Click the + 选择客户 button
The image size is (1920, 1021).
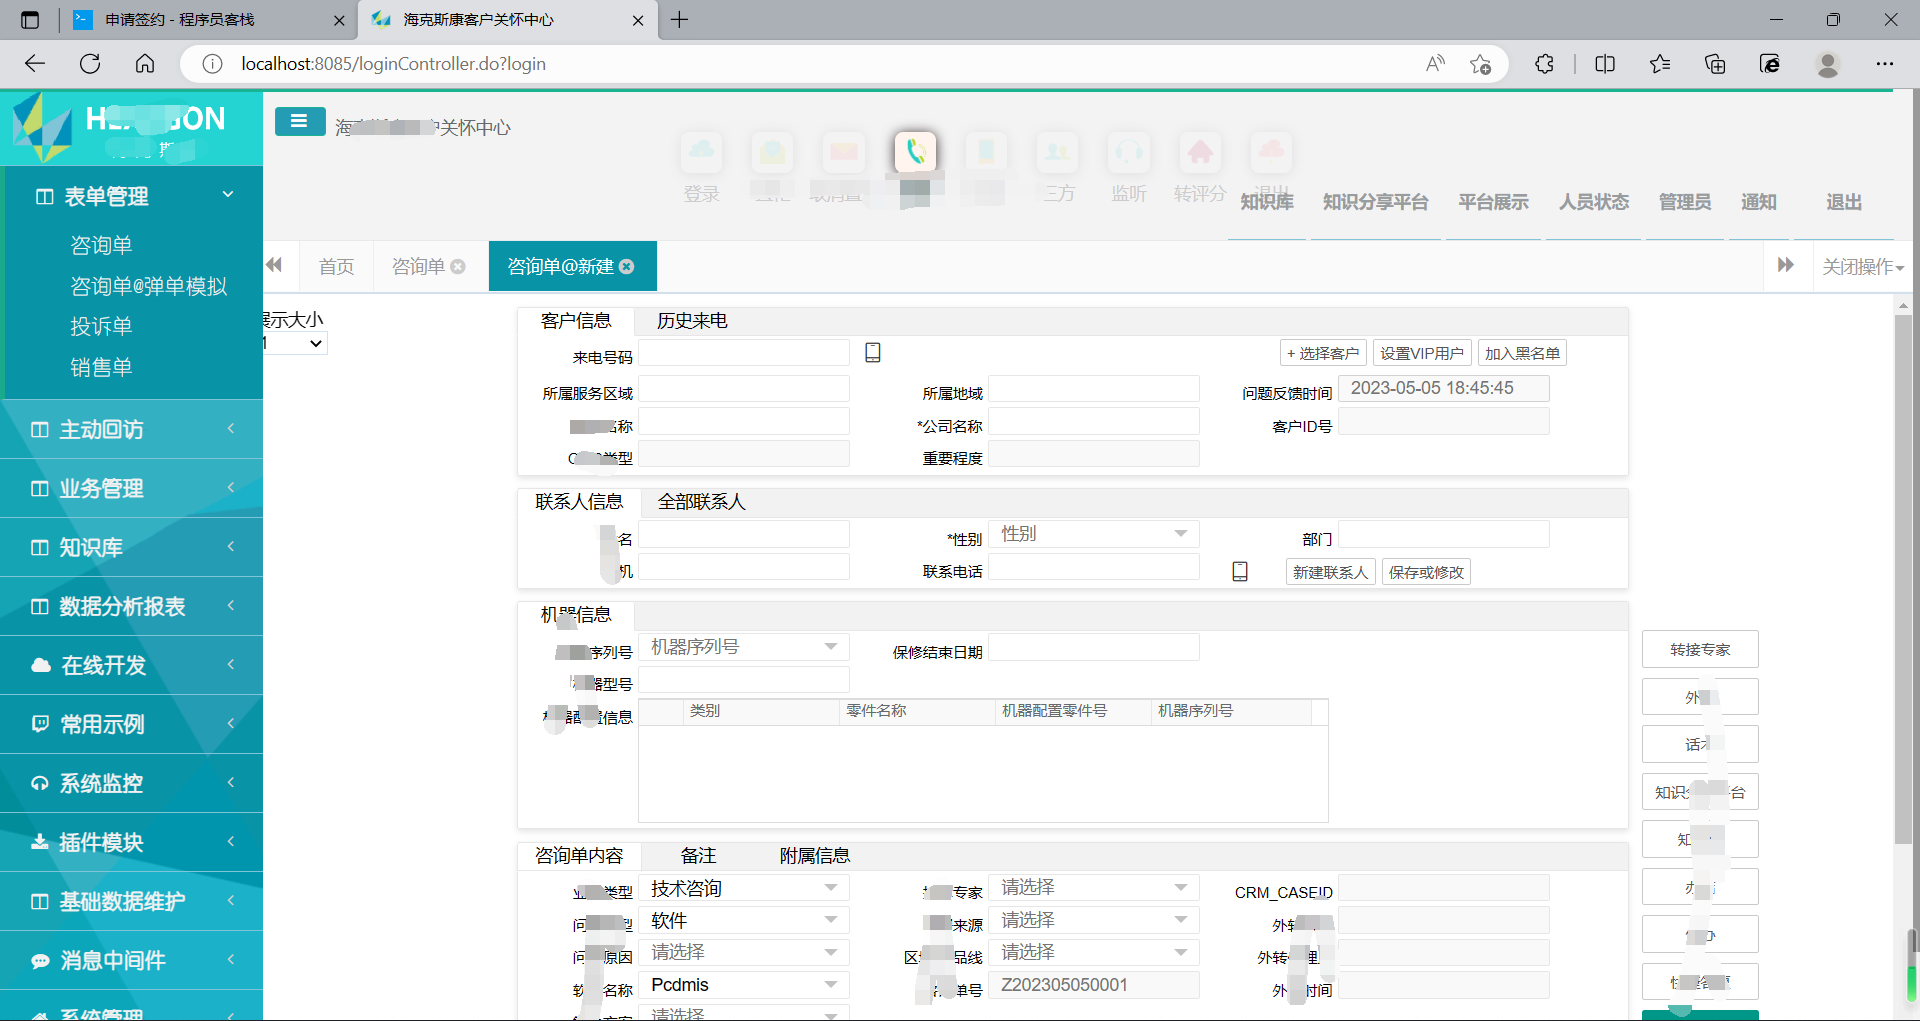click(x=1323, y=353)
